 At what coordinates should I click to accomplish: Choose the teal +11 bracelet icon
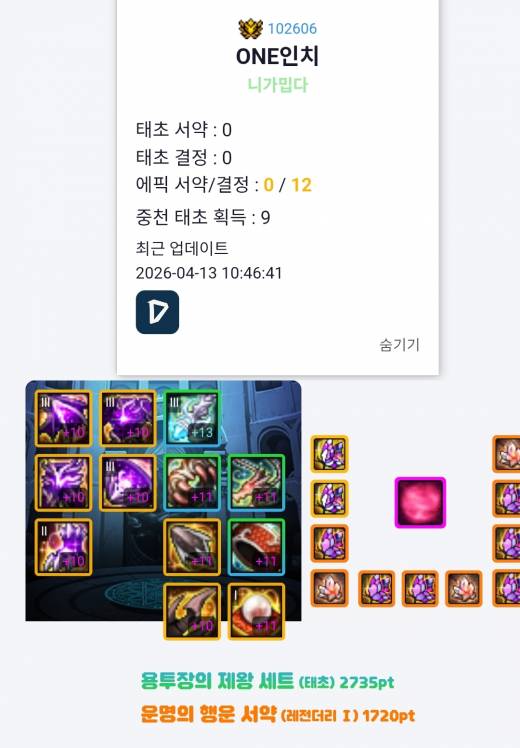point(257,482)
